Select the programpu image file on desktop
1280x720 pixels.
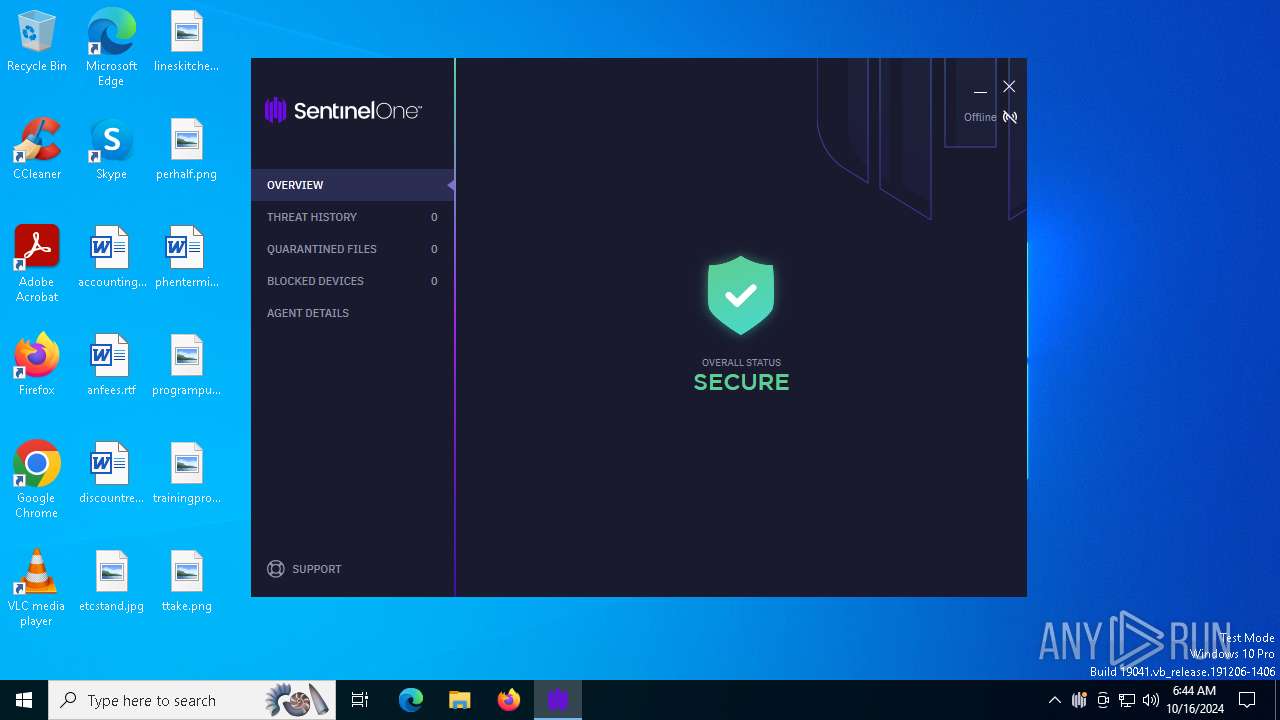click(x=186, y=366)
